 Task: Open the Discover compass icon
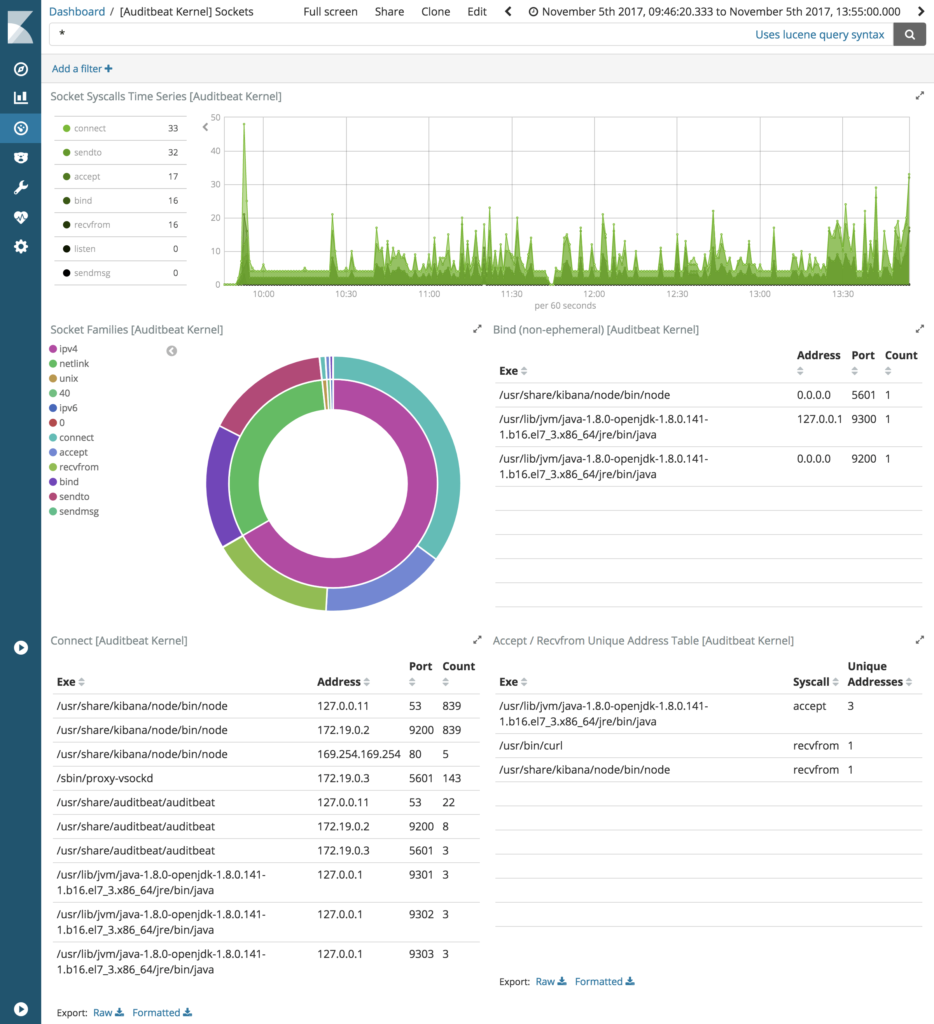(x=20, y=69)
